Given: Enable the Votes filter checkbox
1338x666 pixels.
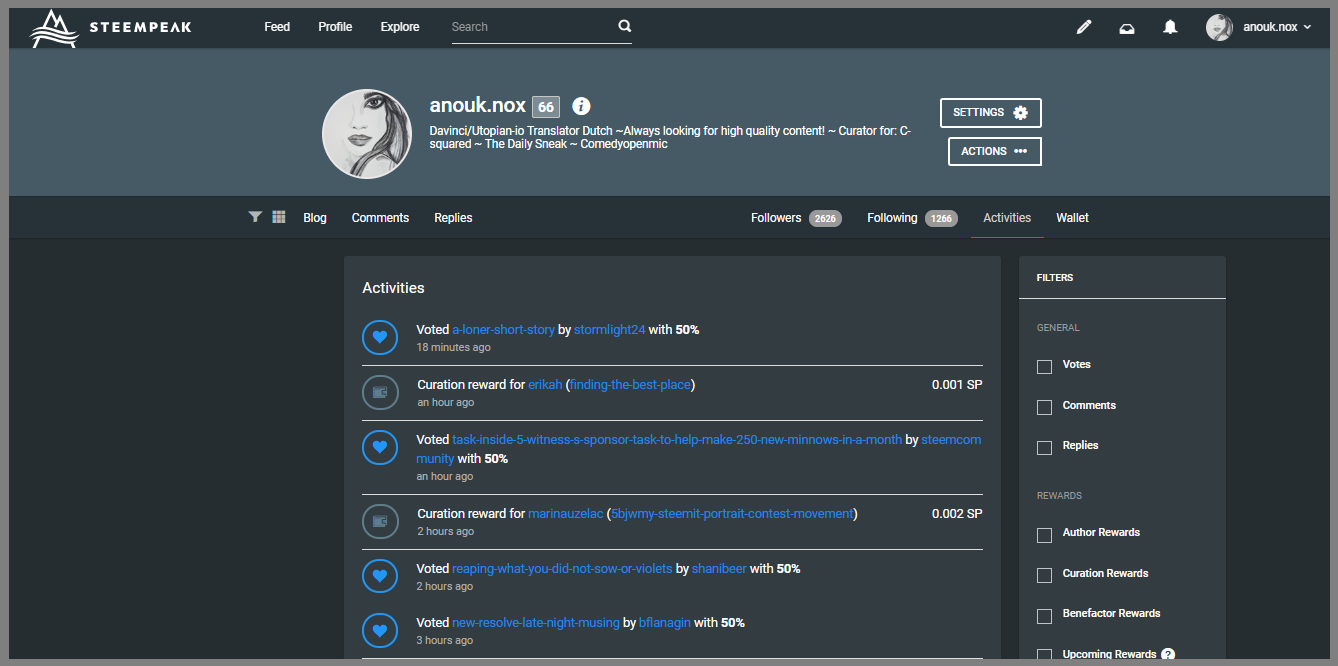Looking at the screenshot, I should pos(1045,367).
